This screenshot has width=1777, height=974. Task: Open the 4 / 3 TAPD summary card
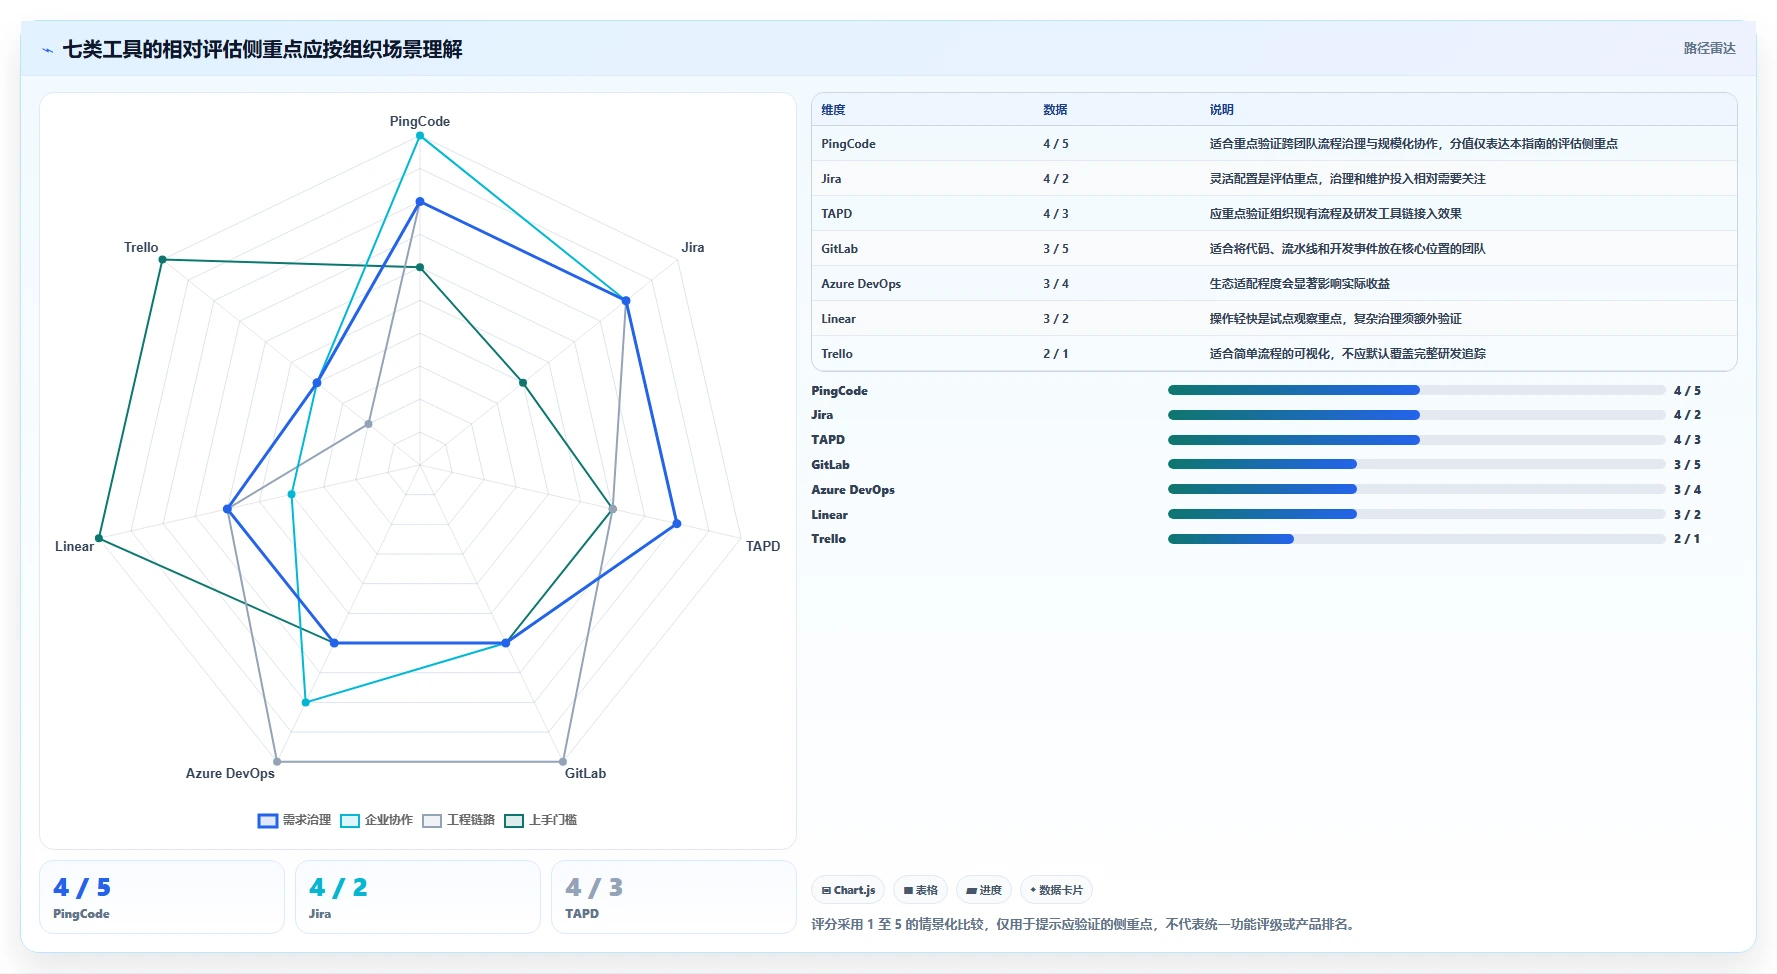coord(674,897)
